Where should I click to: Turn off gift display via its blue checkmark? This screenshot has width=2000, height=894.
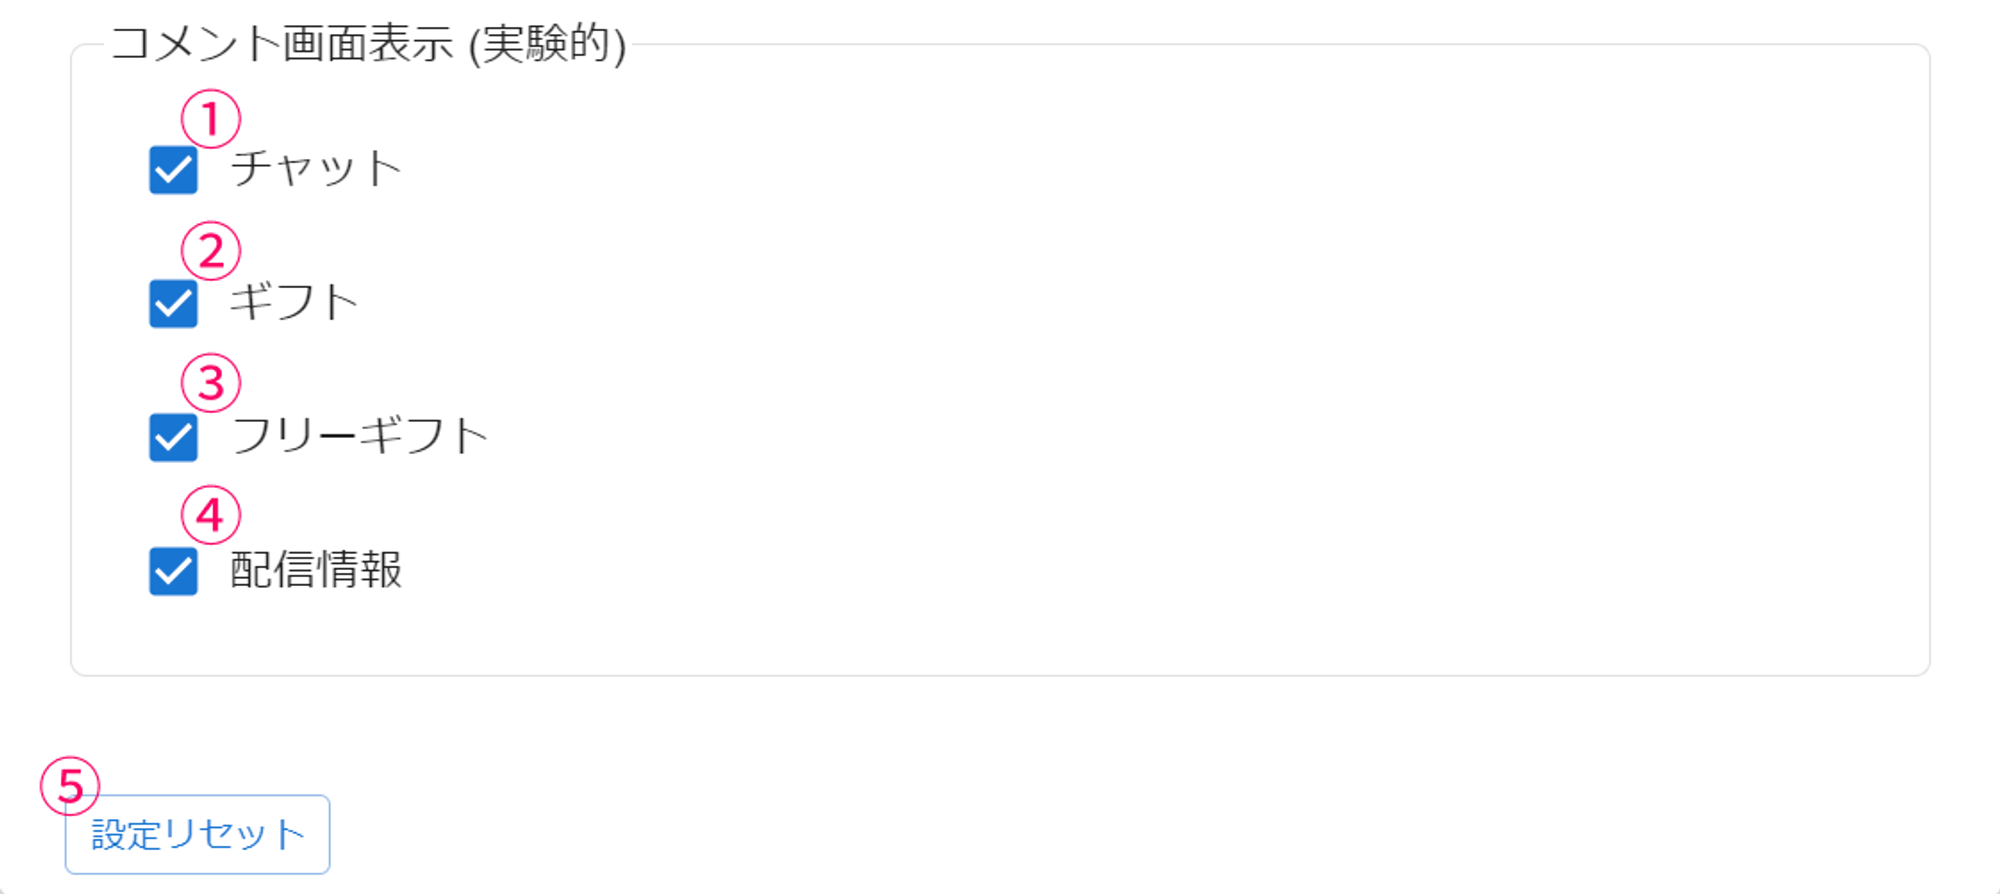(173, 303)
